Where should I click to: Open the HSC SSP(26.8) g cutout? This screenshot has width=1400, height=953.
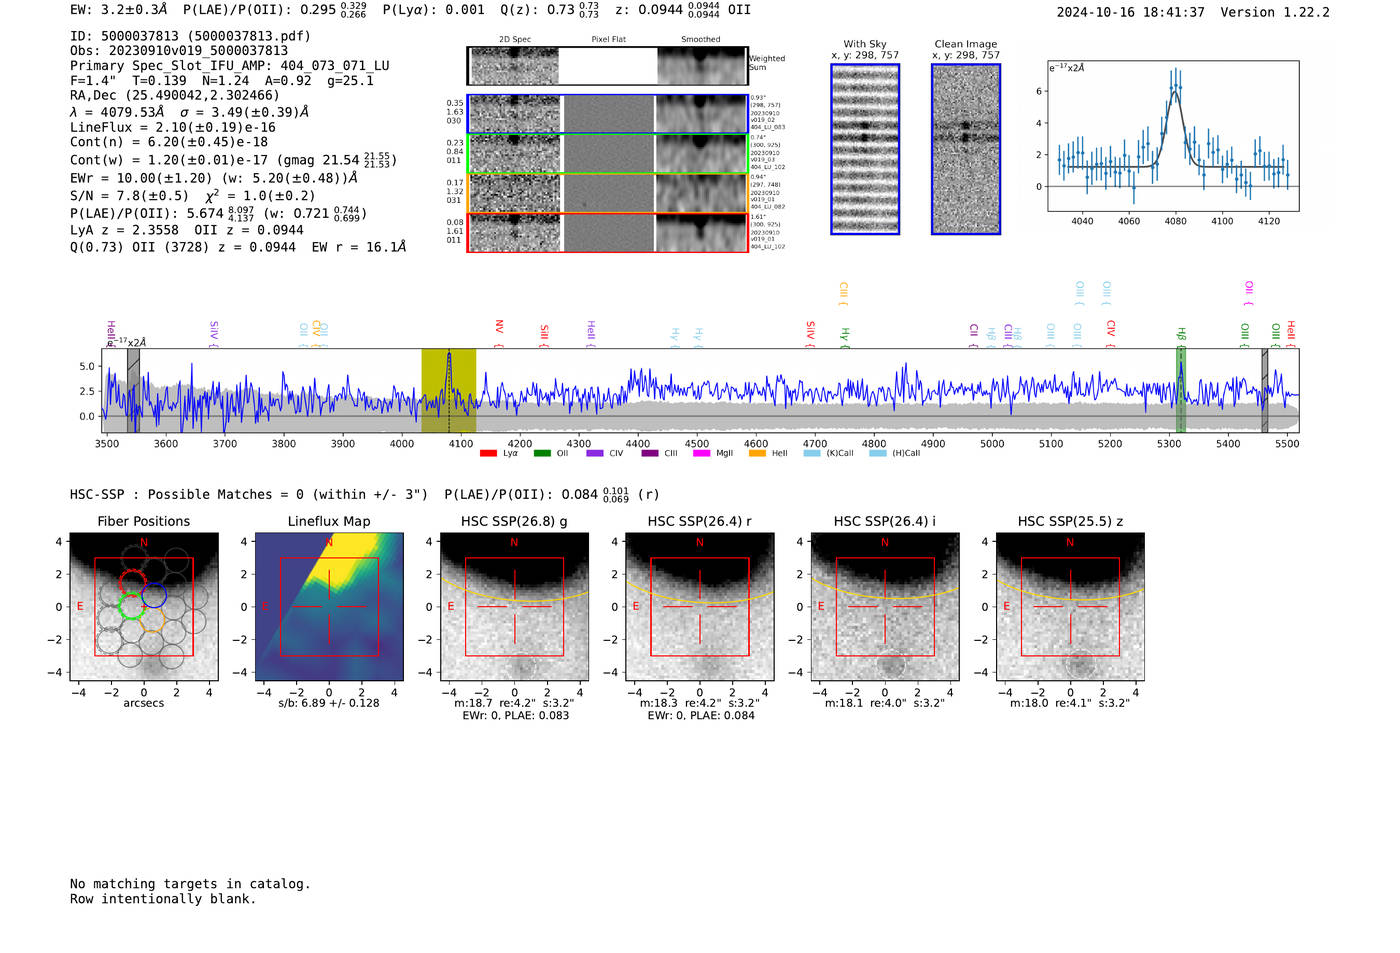(514, 607)
